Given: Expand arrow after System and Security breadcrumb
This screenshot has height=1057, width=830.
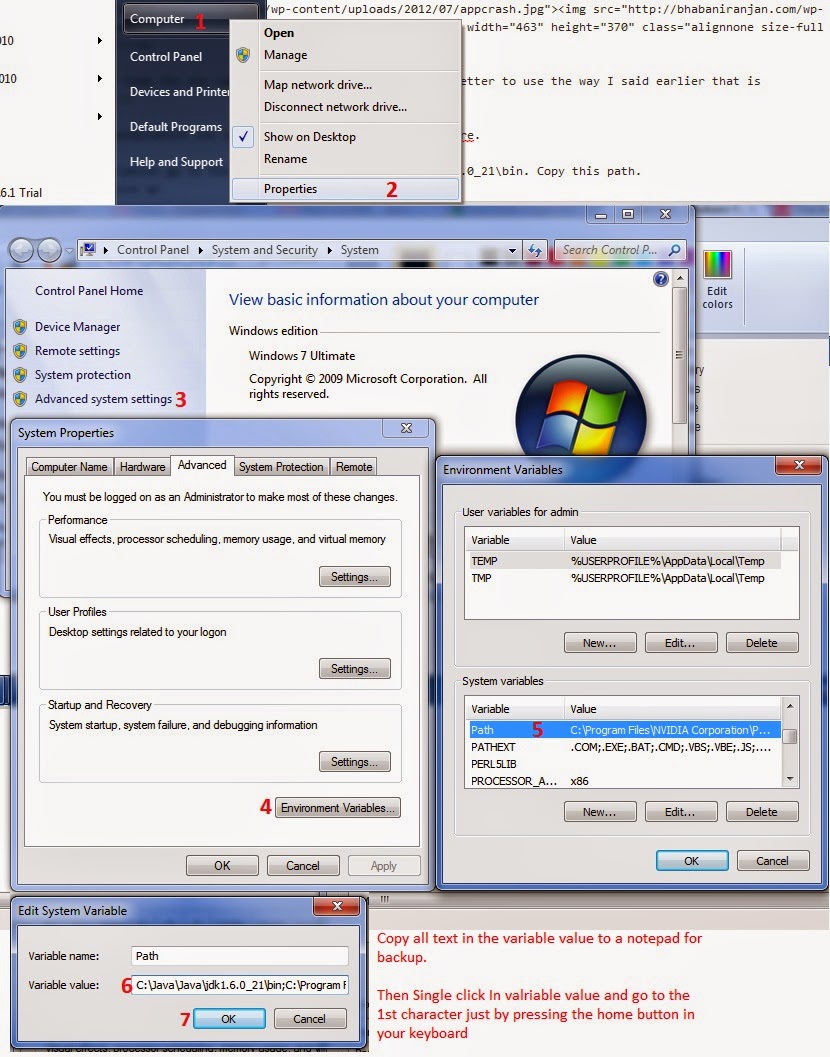Looking at the screenshot, I should (x=329, y=250).
